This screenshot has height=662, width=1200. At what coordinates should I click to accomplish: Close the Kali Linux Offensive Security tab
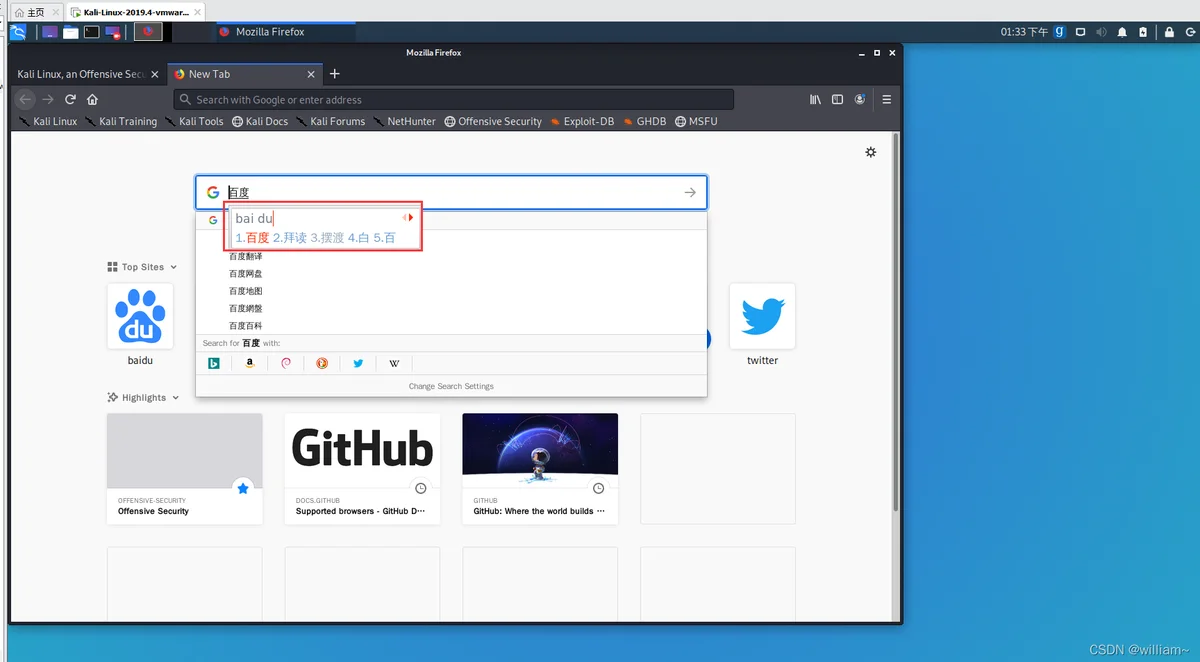153,74
